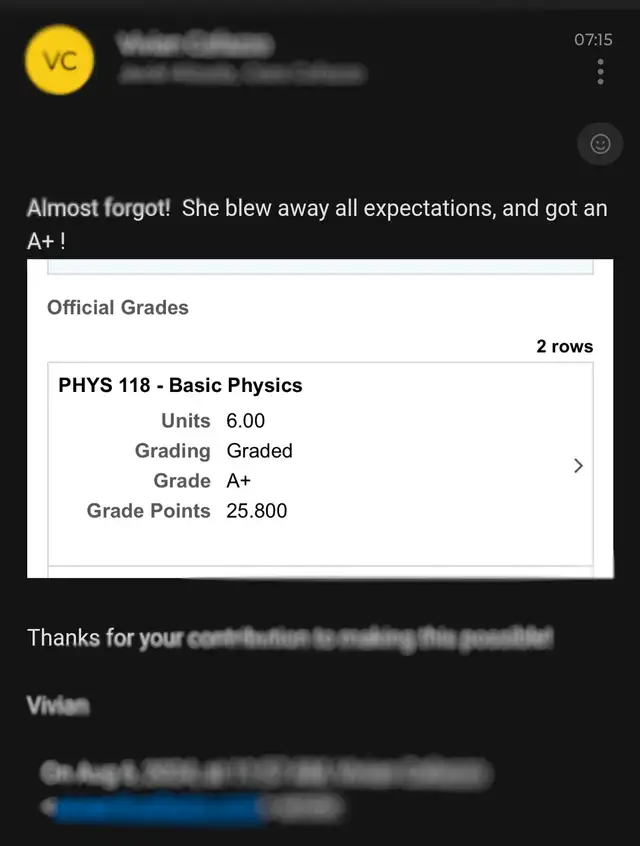
Task: Select the Grade Points 25.800 value
Action: (256, 511)
